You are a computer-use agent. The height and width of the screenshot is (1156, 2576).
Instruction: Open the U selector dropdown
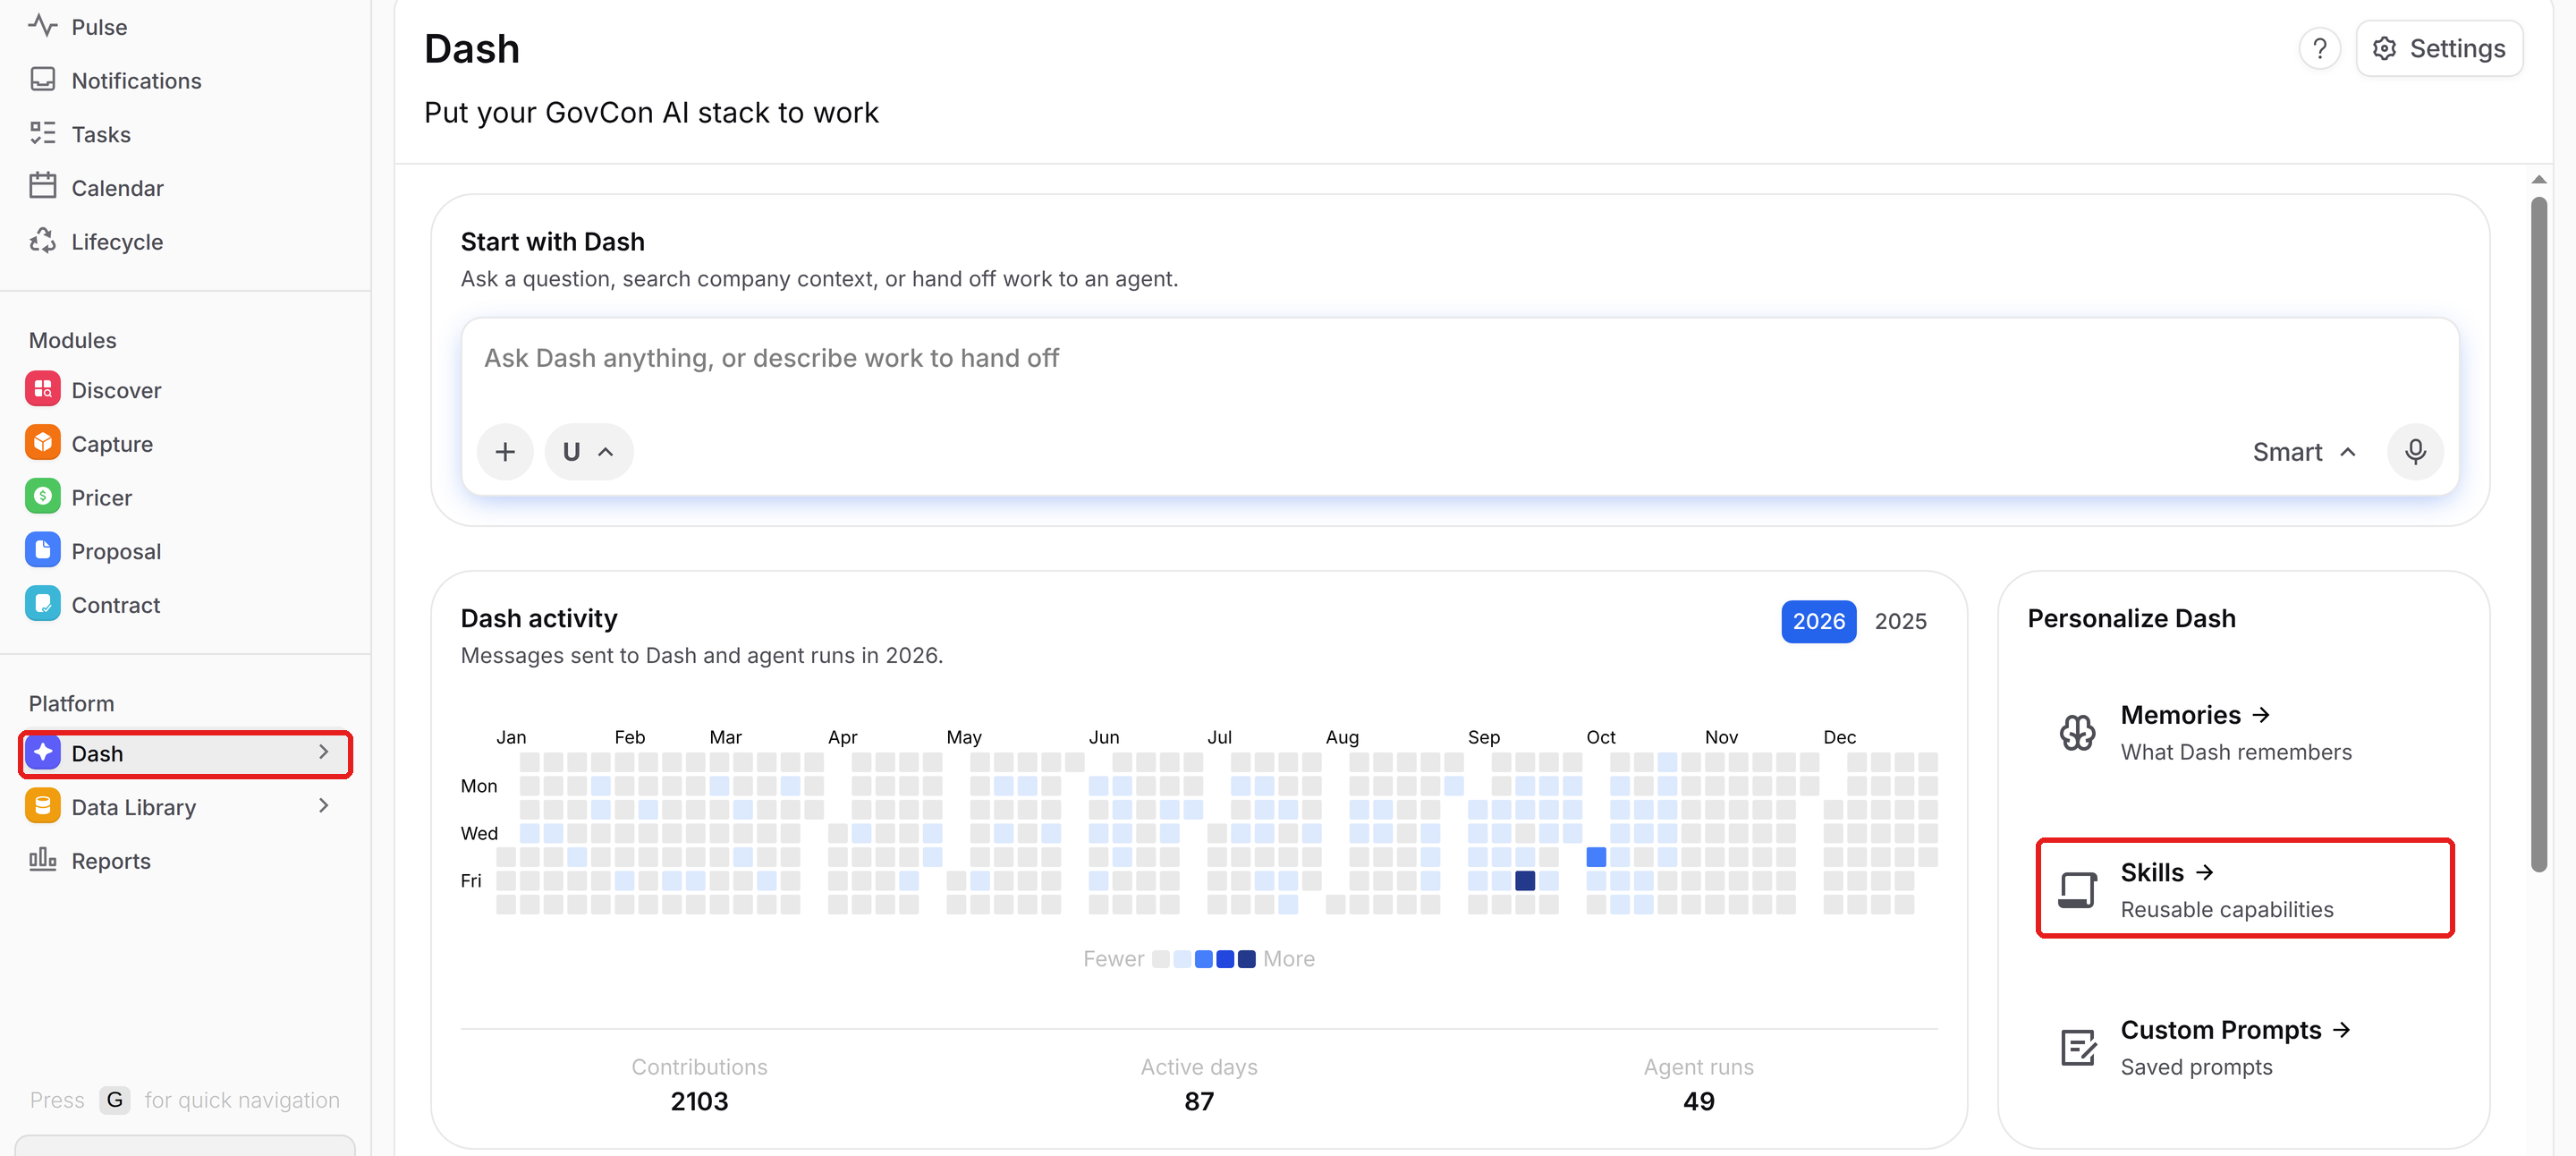tap(588, 452)
